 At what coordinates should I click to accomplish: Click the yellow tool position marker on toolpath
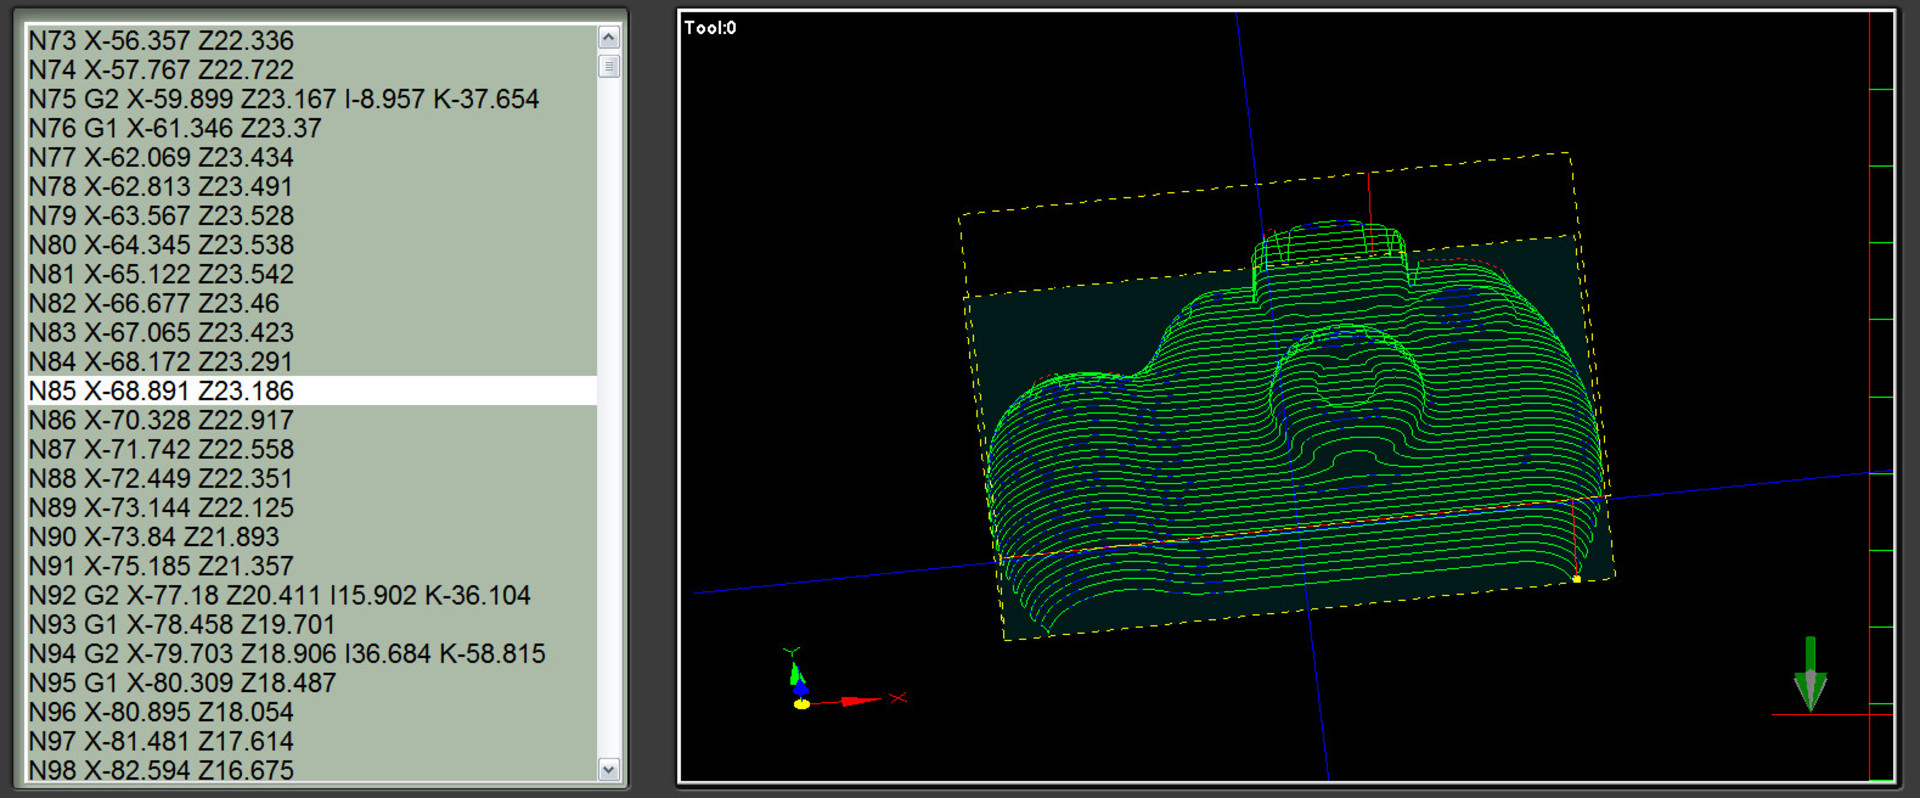1577,579
